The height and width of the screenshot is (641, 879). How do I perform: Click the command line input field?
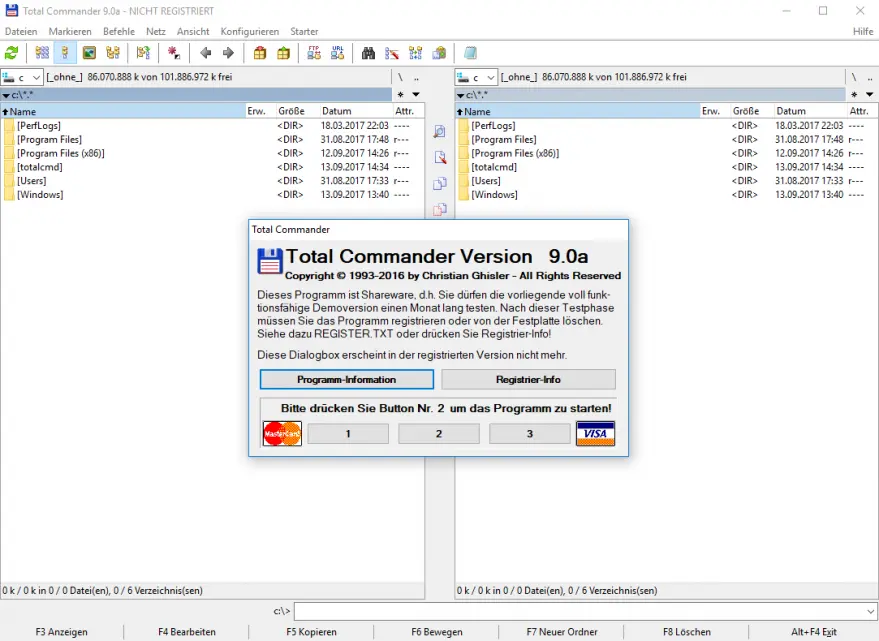pos(579,611)
